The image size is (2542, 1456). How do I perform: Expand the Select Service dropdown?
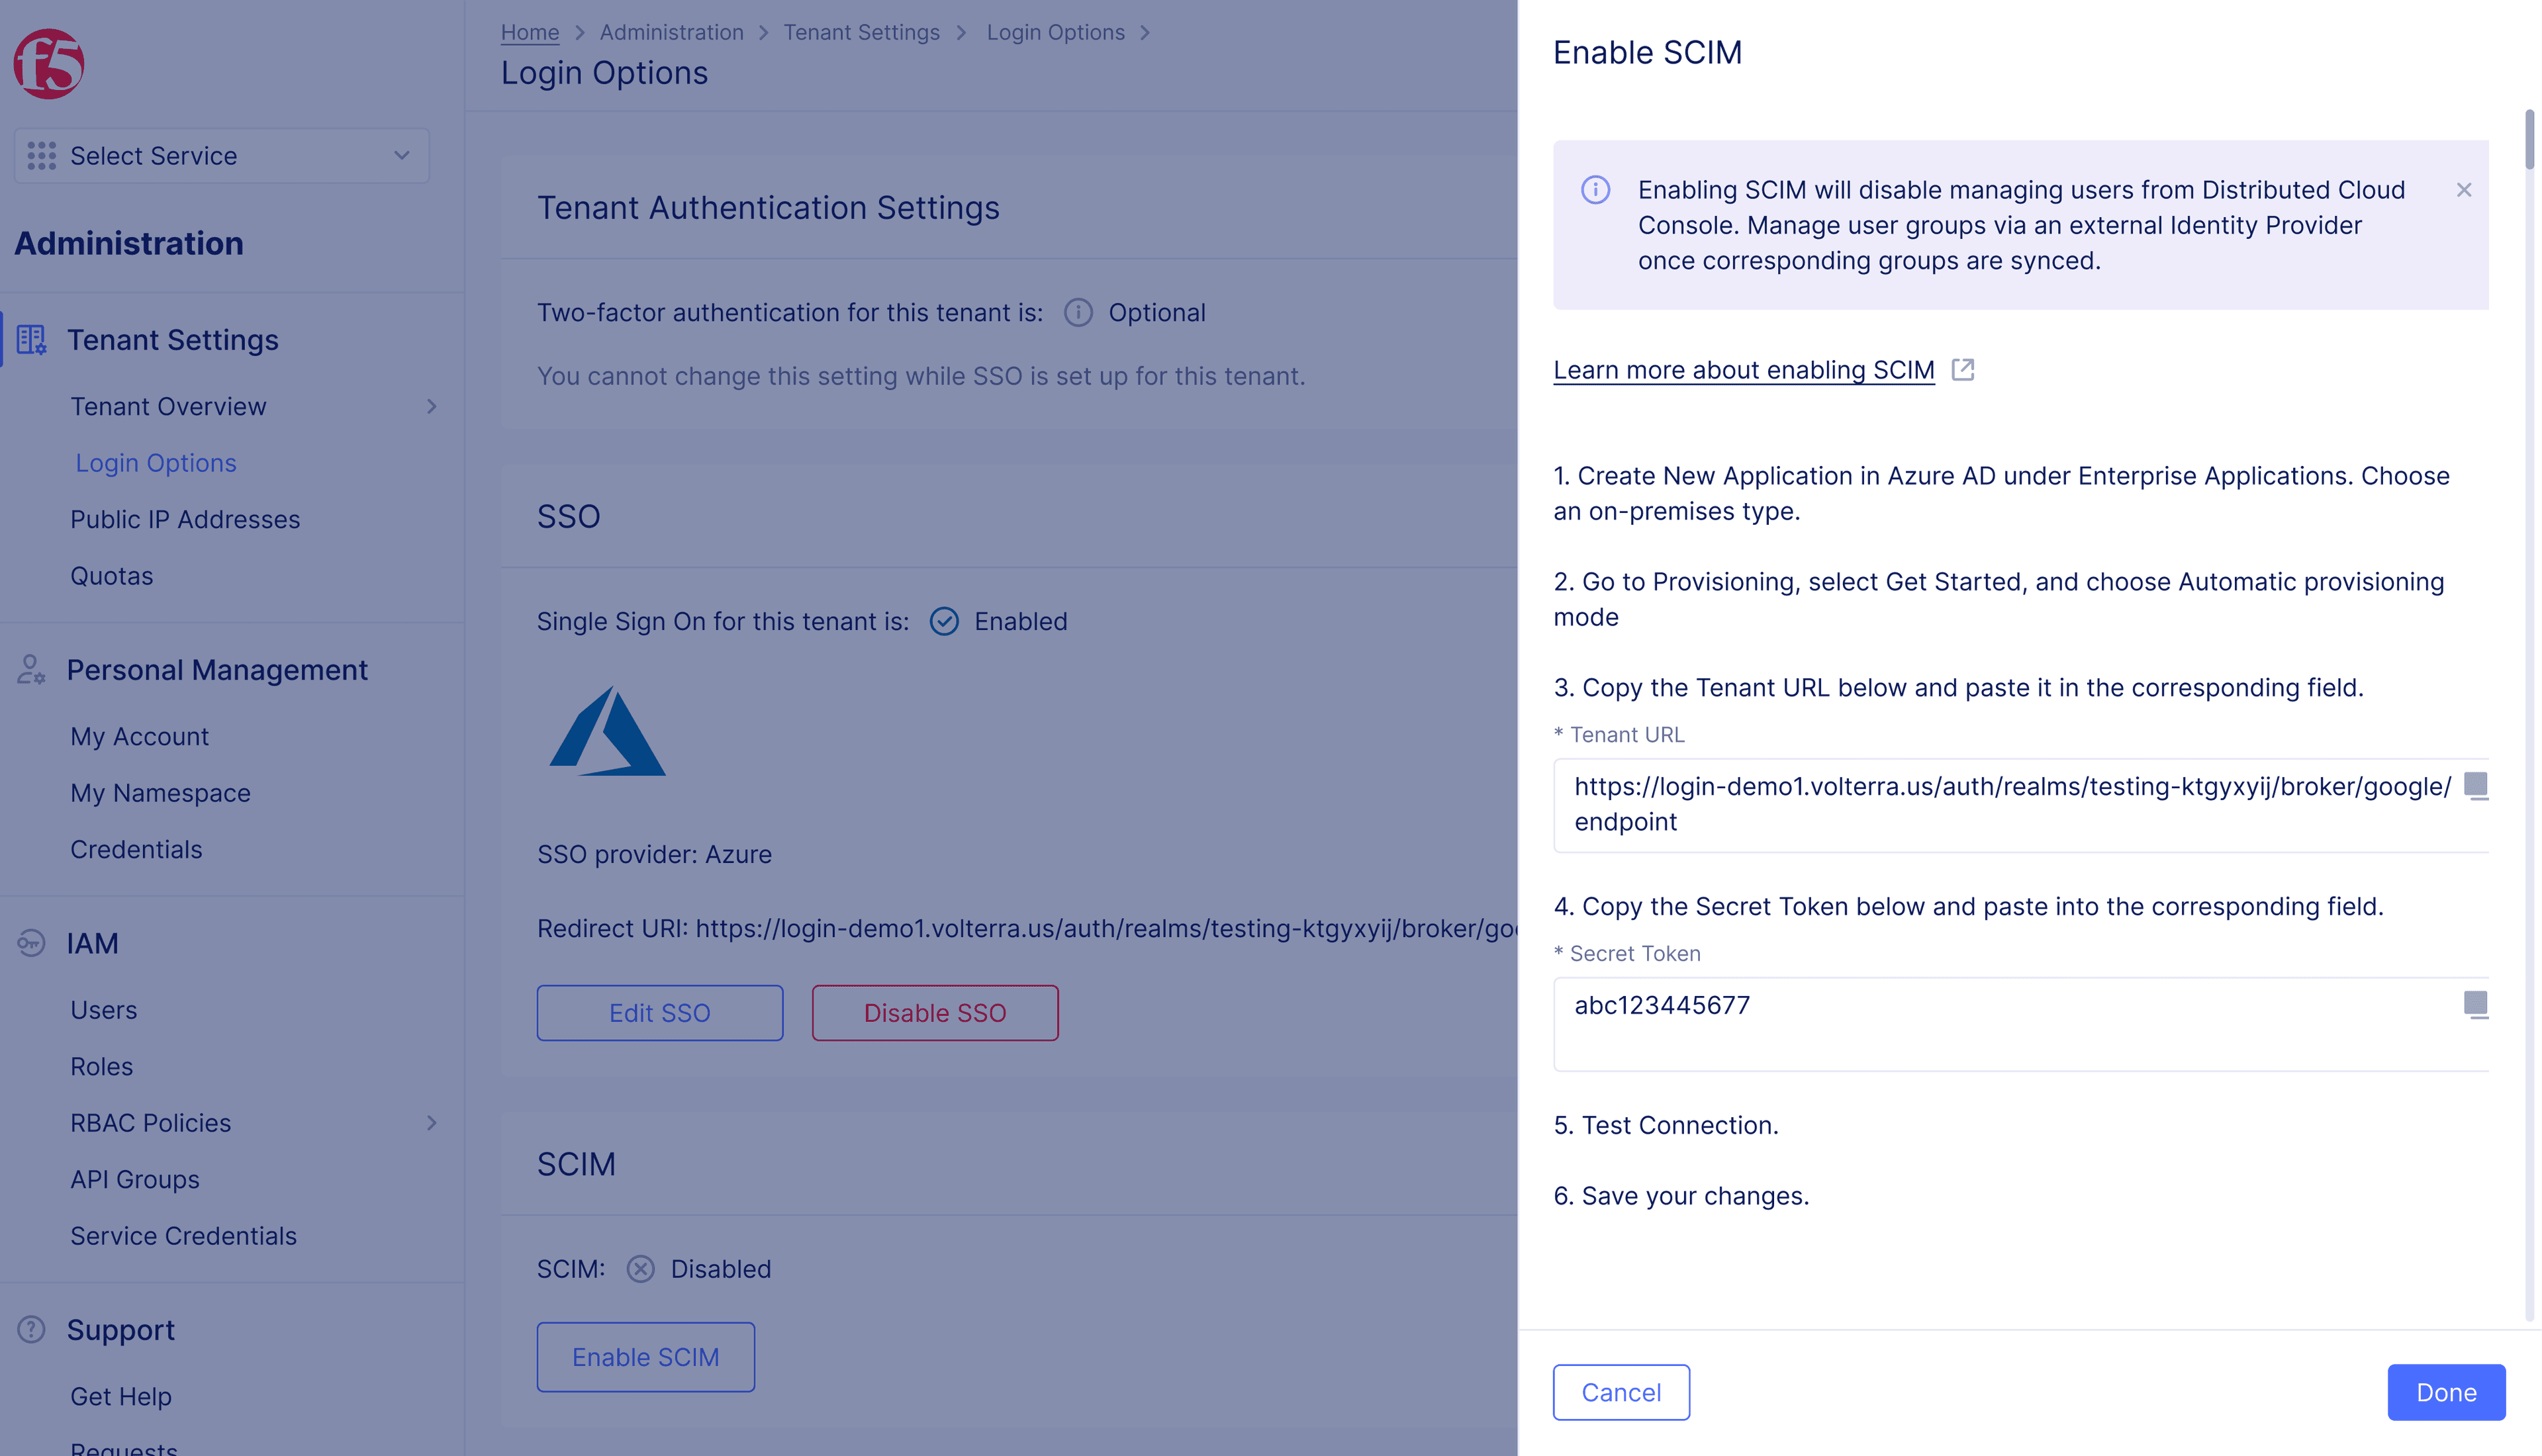222,156
